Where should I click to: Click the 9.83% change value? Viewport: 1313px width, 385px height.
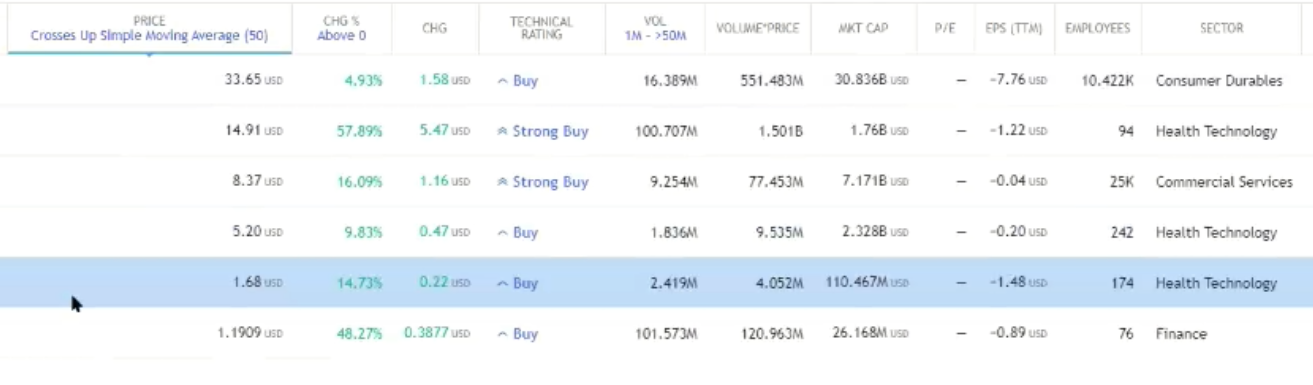[x=363, y=232]
